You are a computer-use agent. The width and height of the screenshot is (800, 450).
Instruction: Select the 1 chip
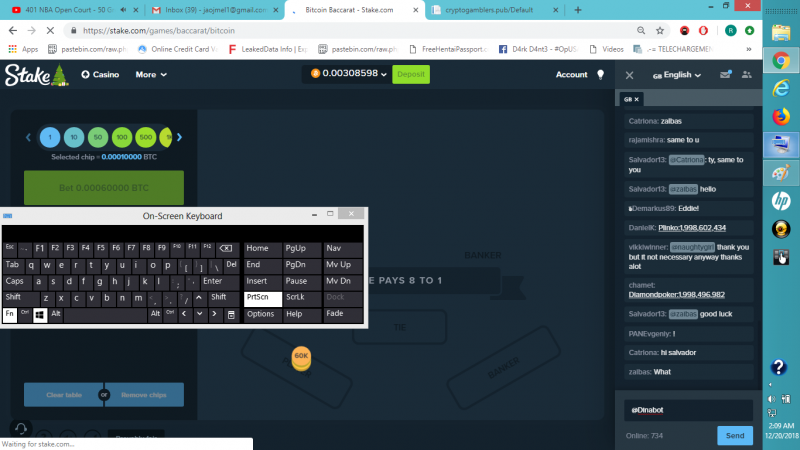50,137
